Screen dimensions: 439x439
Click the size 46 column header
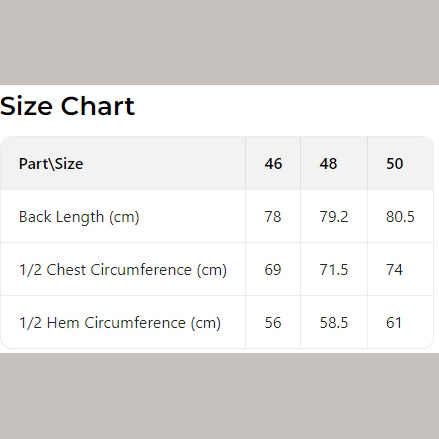click(273, 164)
